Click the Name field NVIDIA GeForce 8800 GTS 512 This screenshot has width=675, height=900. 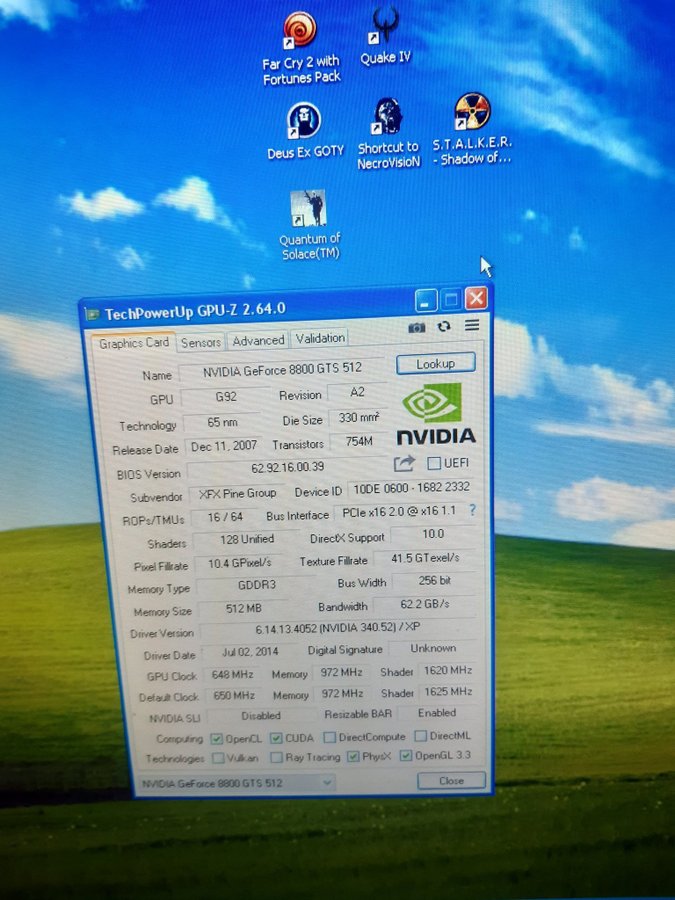[x=282, y=370]
